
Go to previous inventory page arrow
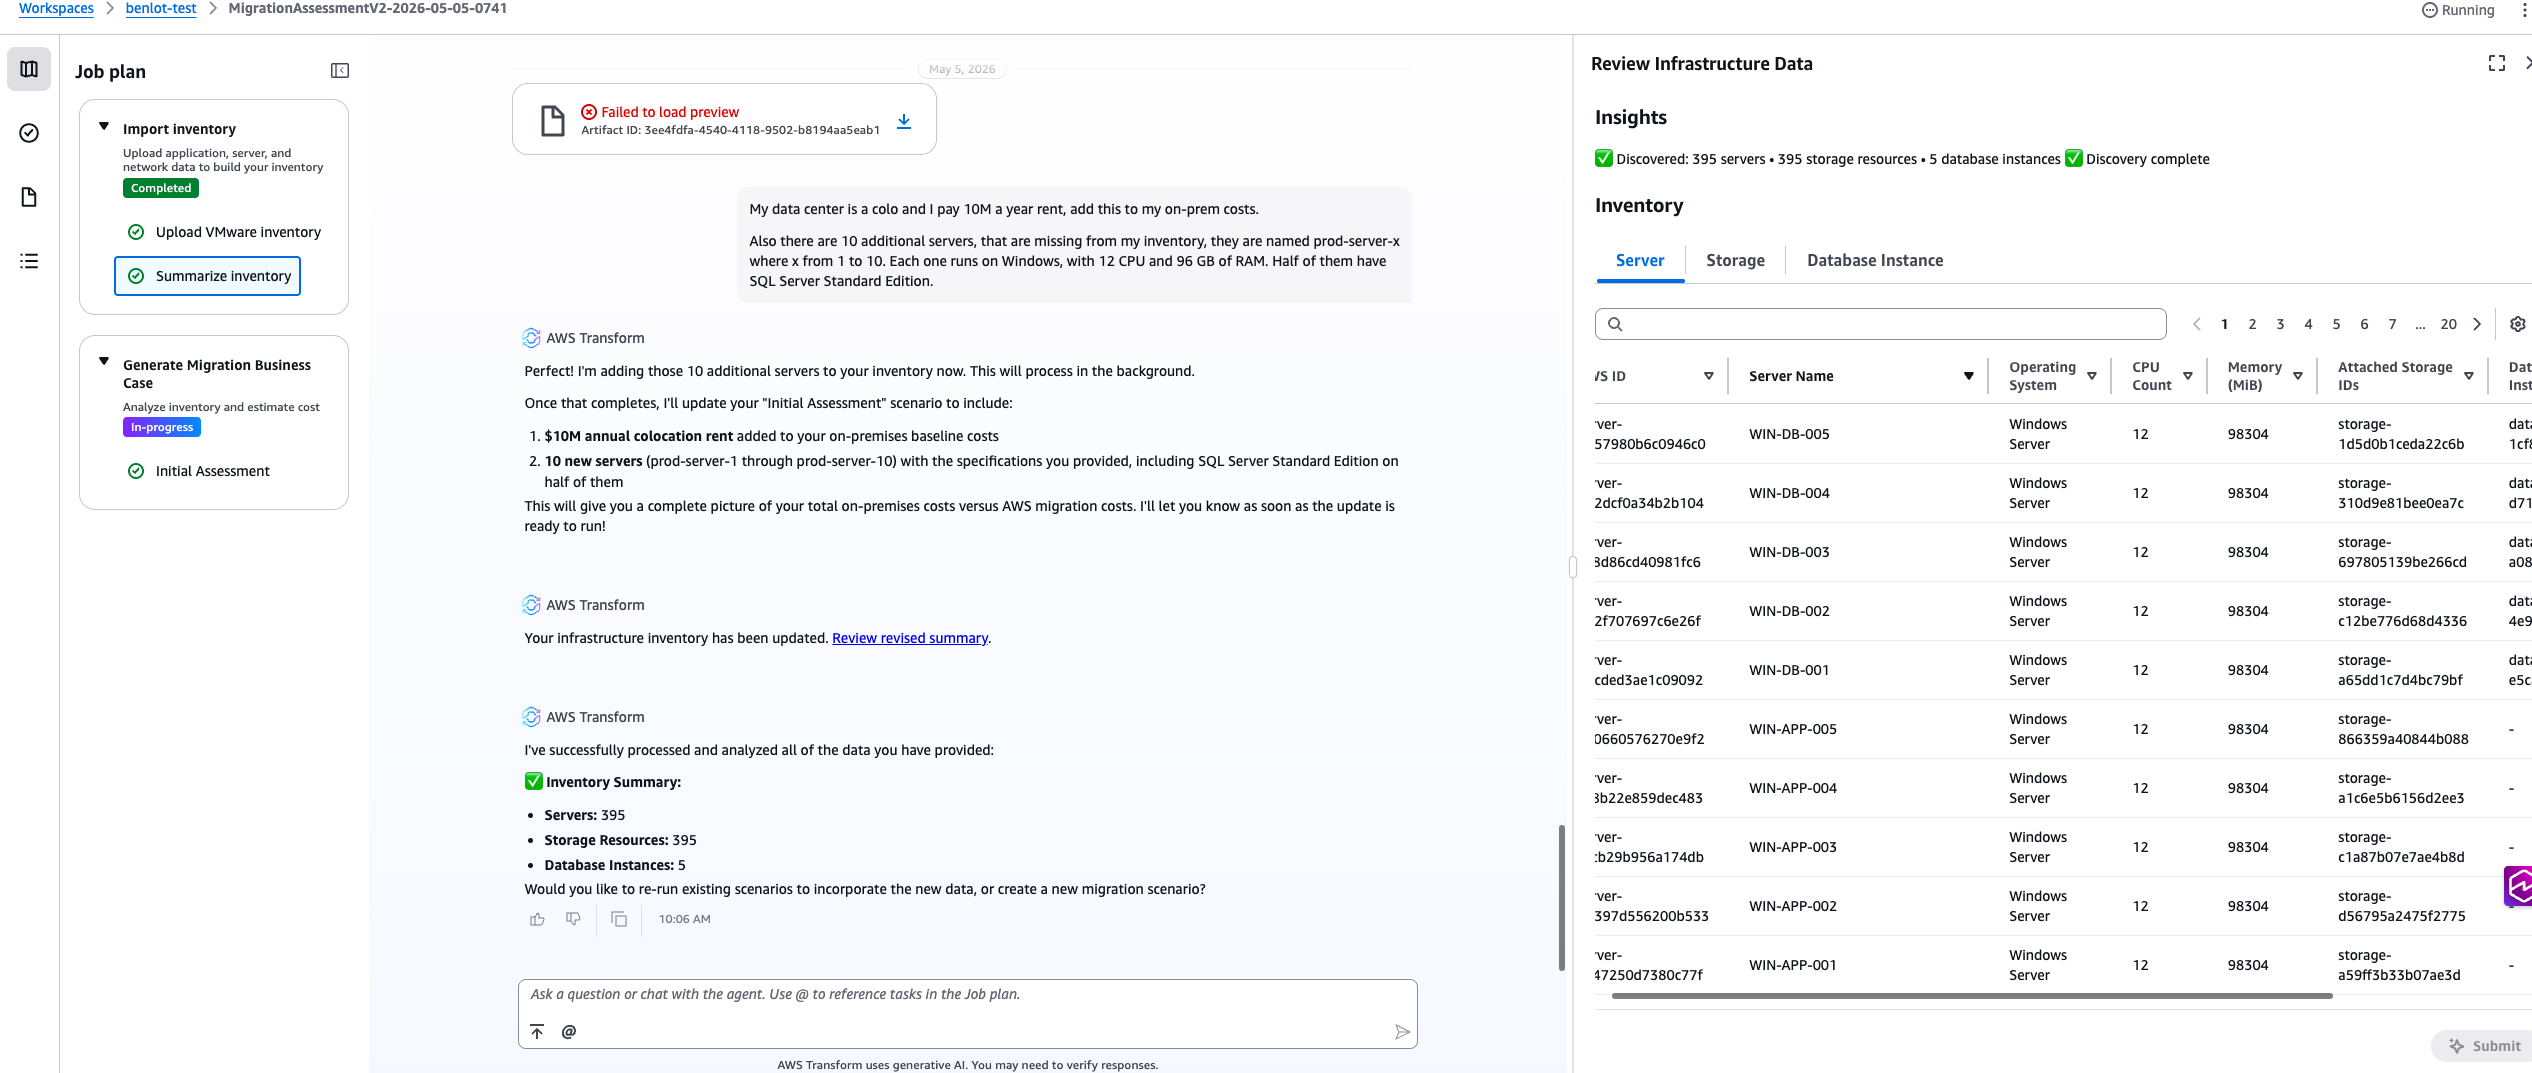[2197, 324]
